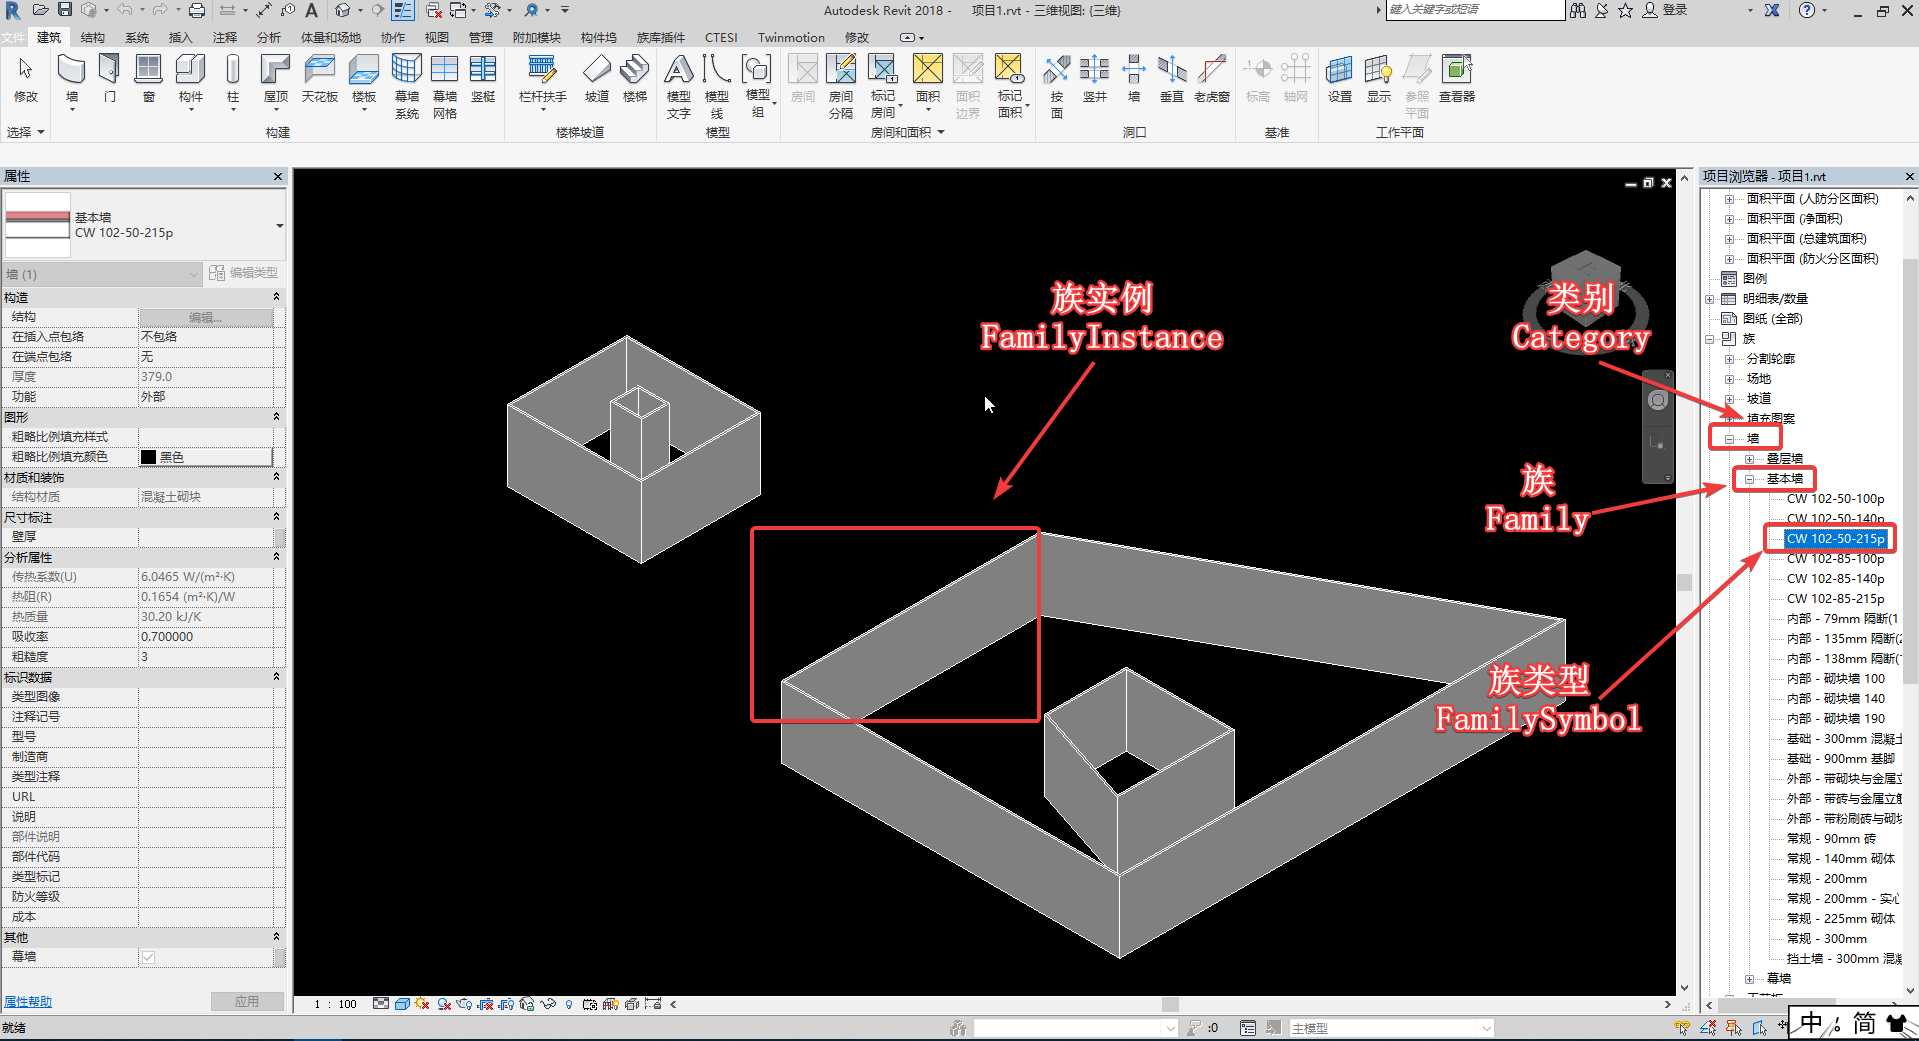
Task: Open the work plane Set tool
Action: (x=1340, y=80)
